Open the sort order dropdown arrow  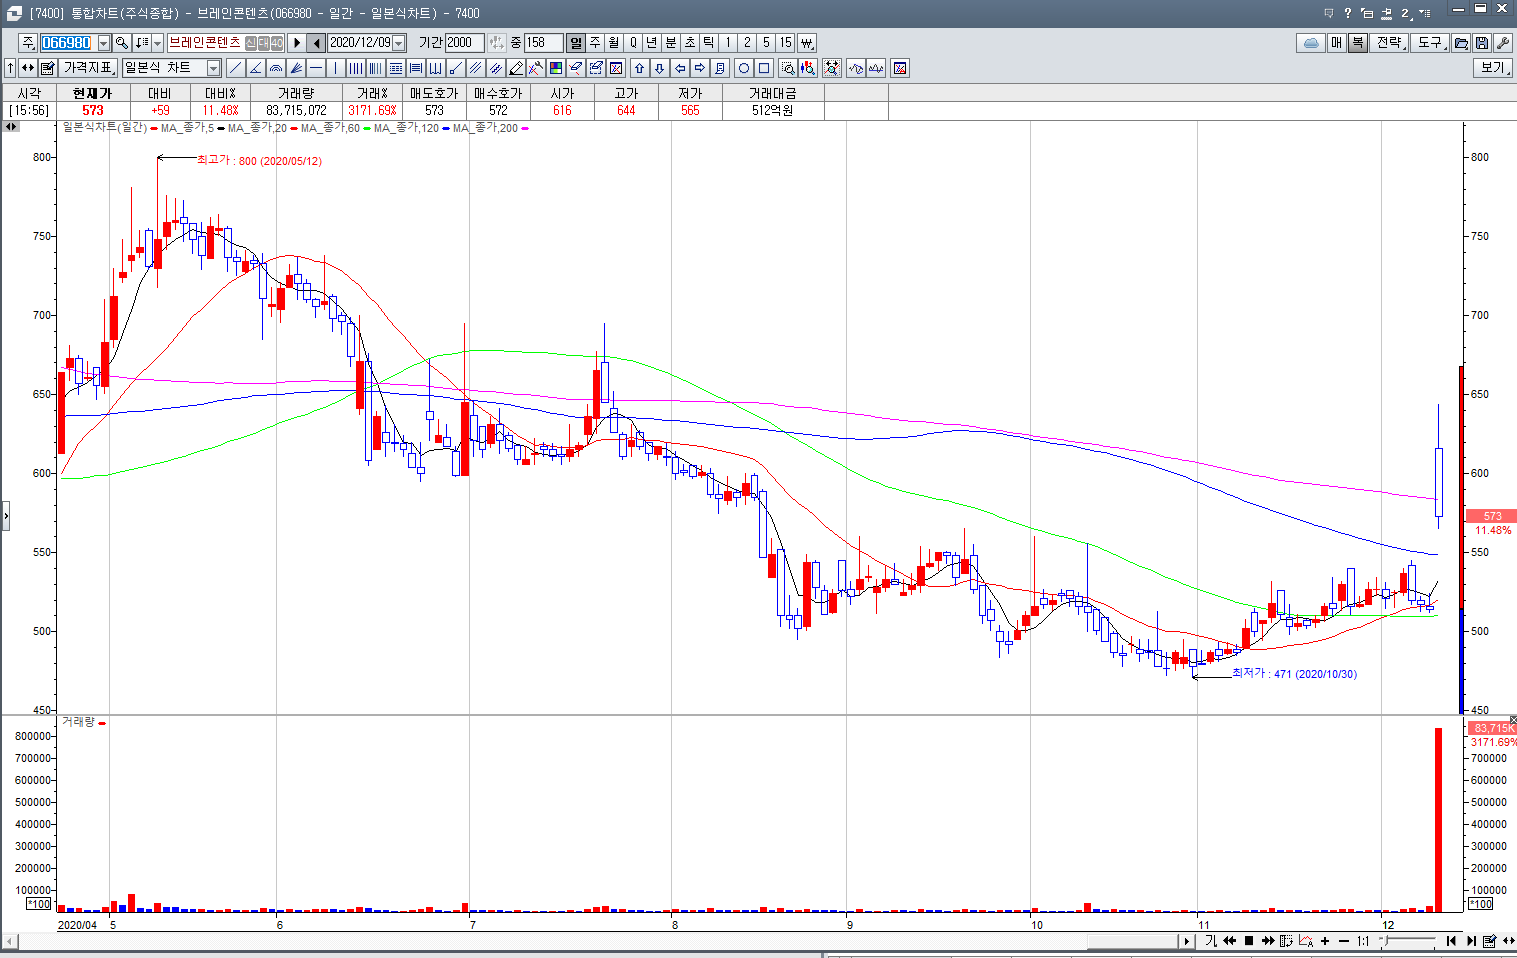coord(157,43)
